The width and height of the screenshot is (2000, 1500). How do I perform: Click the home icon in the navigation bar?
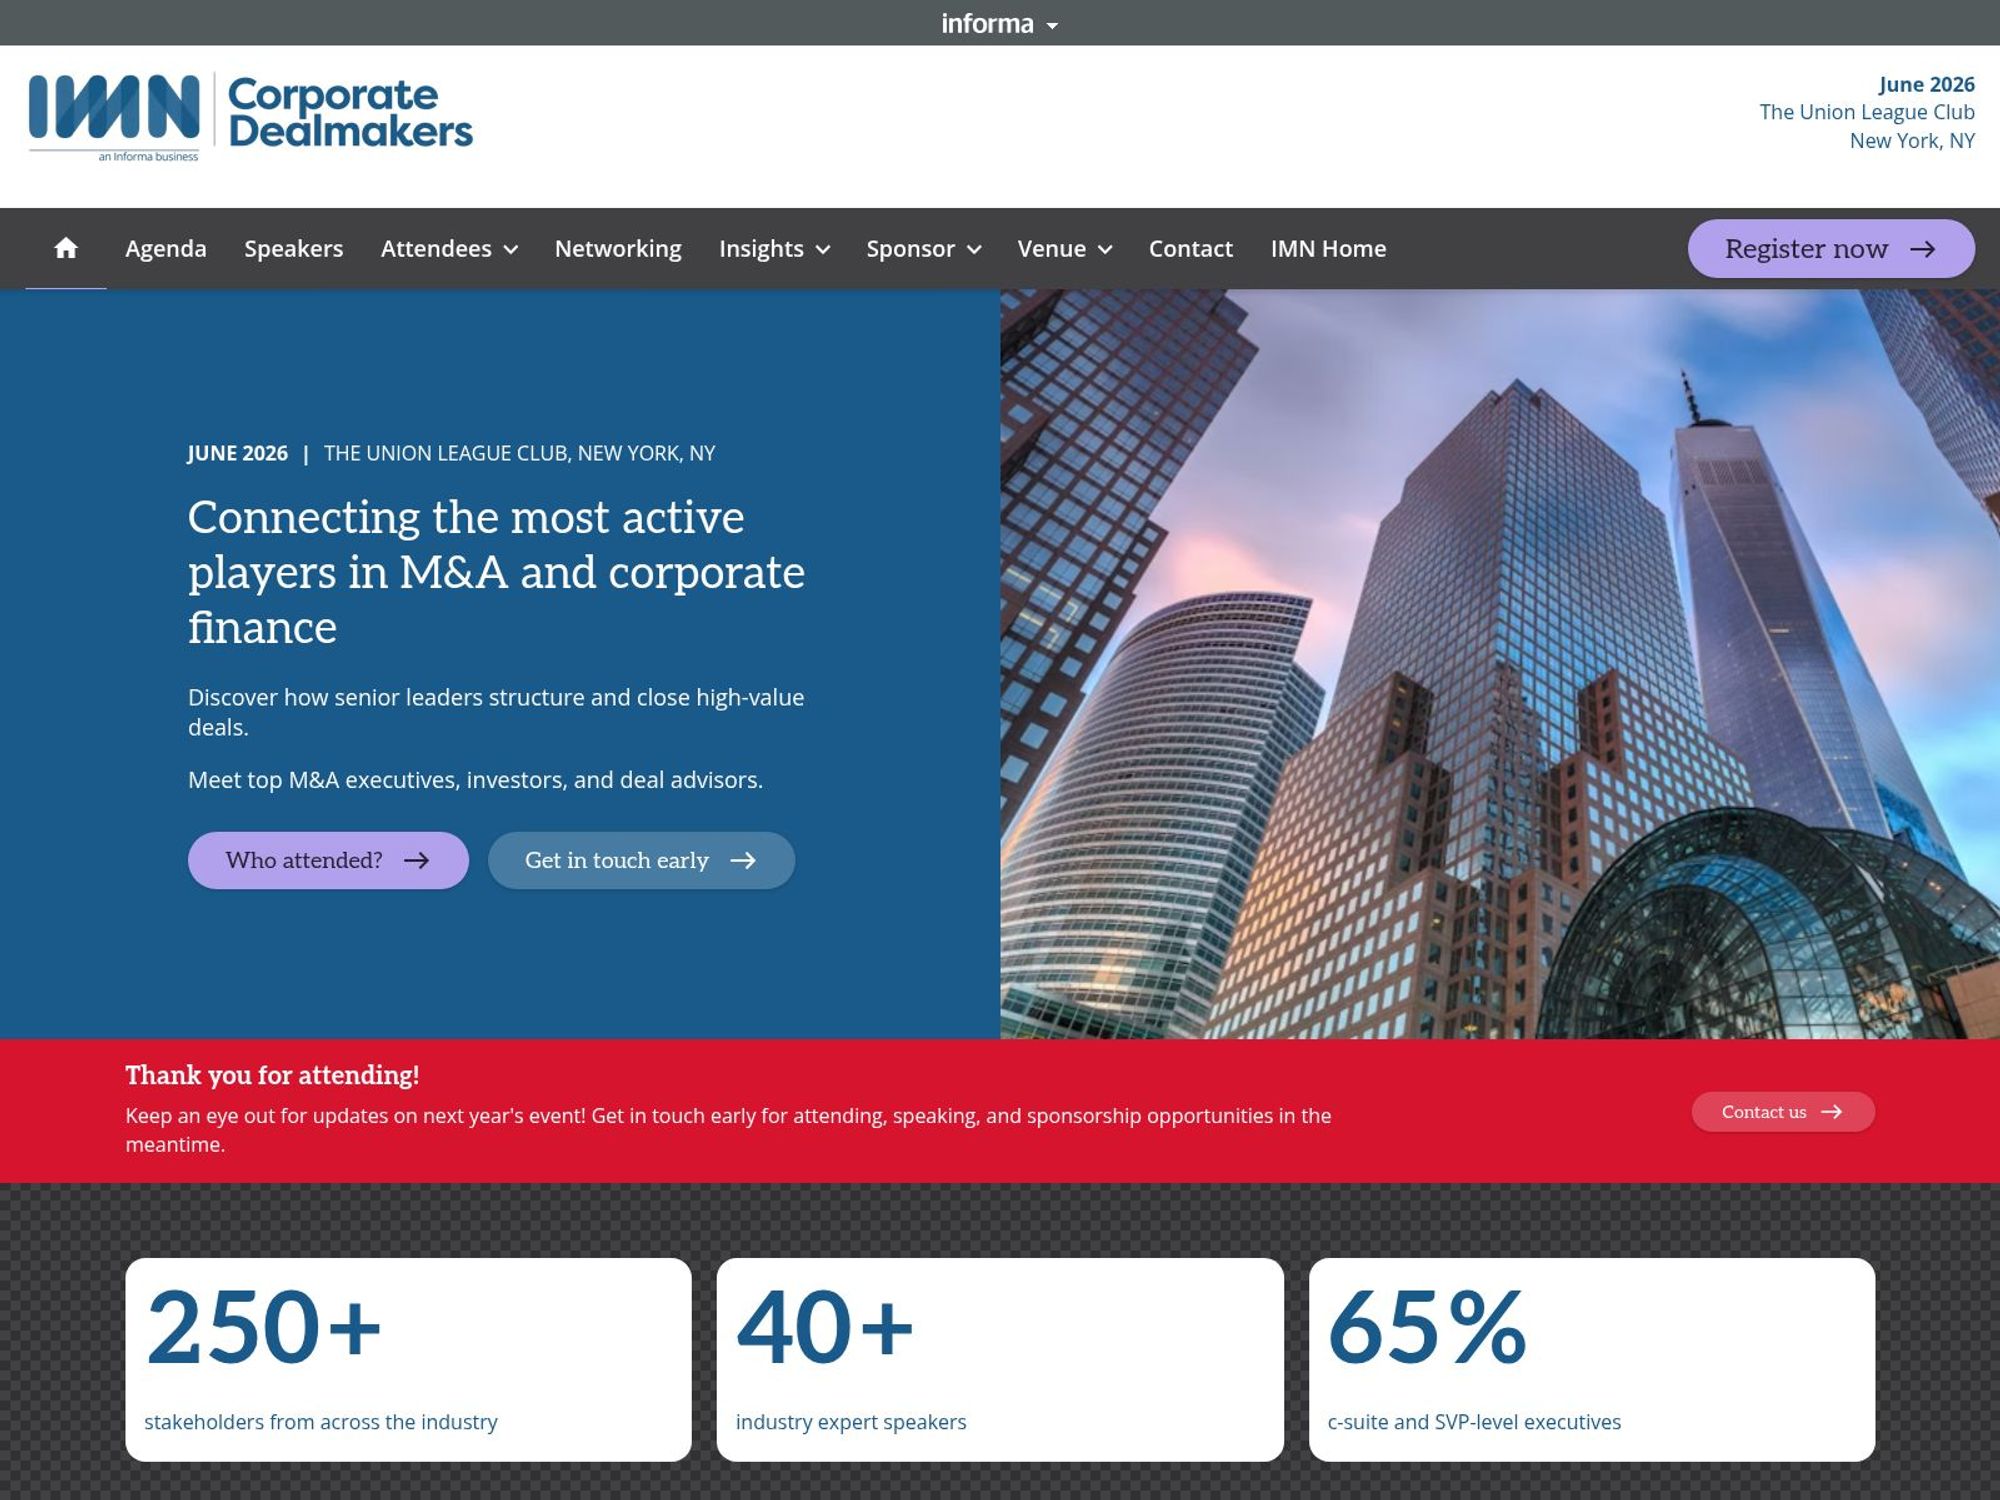[x=66, y=248]
